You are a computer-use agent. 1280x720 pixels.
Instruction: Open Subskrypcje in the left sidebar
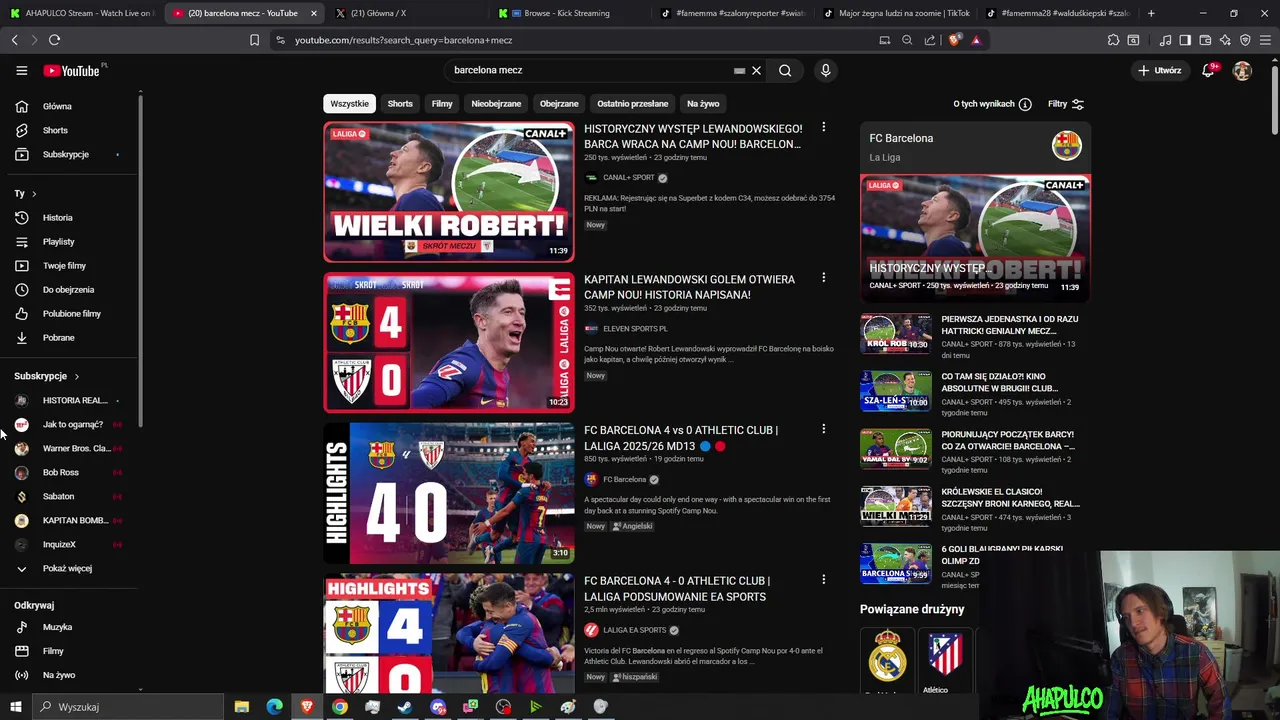point(70,154)
